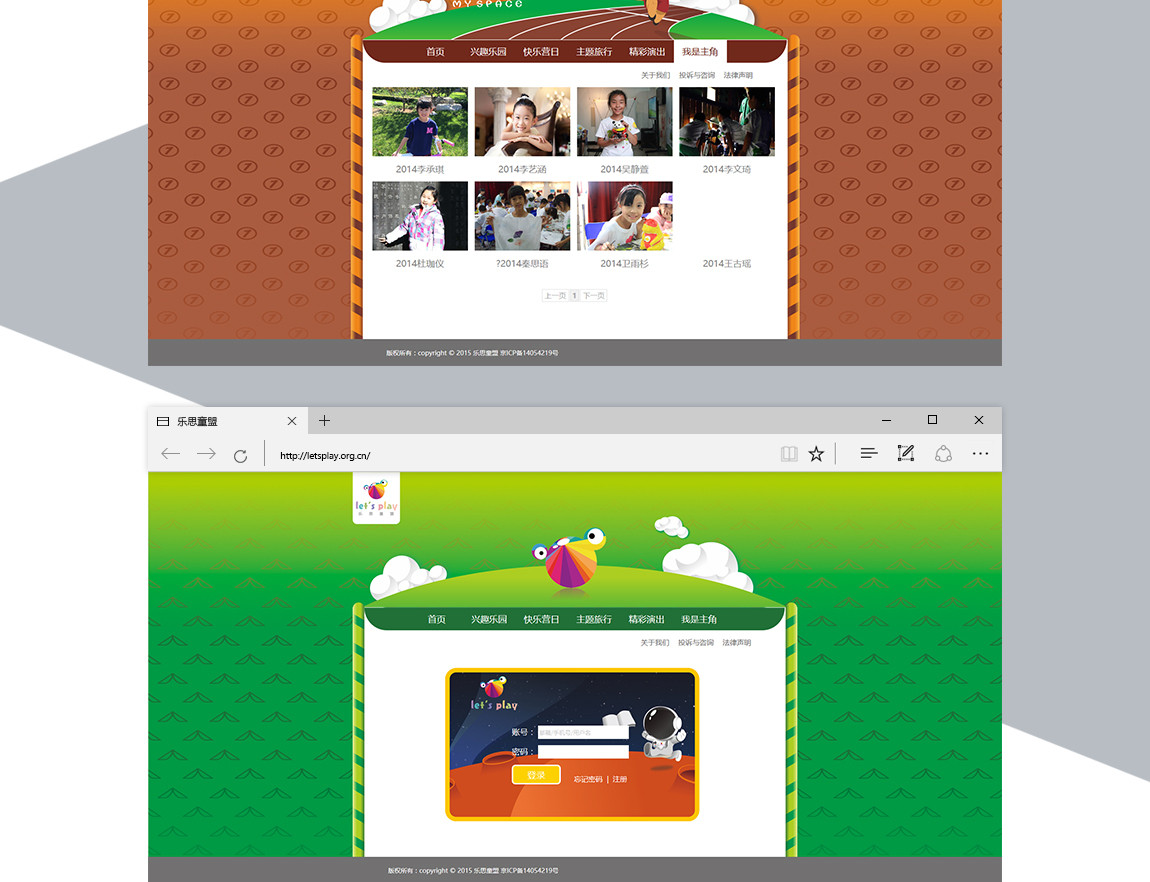The width and height of the screenshot is (1150, 882).
Task: Click the 忘记密码 forgot password link
Action: click(588, 779)
